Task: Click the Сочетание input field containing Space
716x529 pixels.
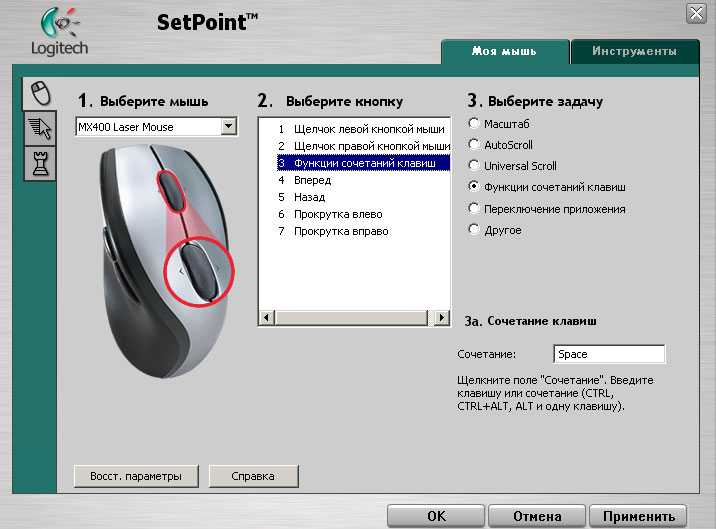Action: click(609, 354)
